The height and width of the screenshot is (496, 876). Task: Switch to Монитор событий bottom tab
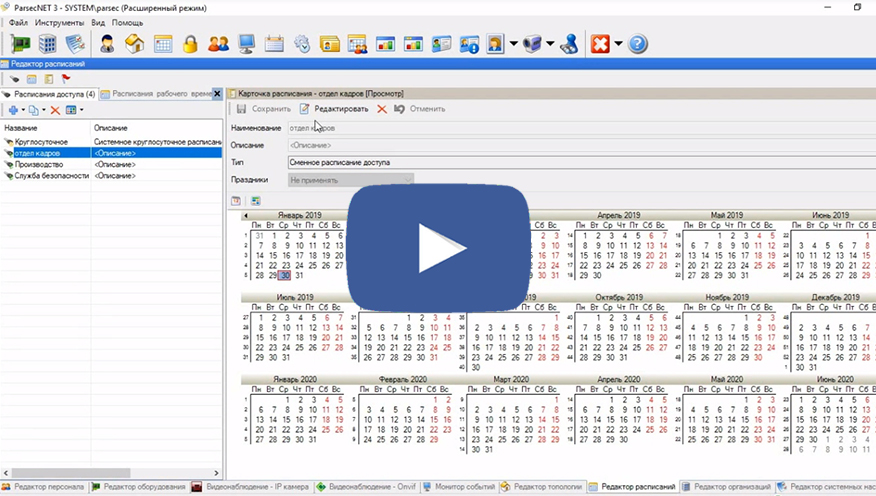(459, 487)
